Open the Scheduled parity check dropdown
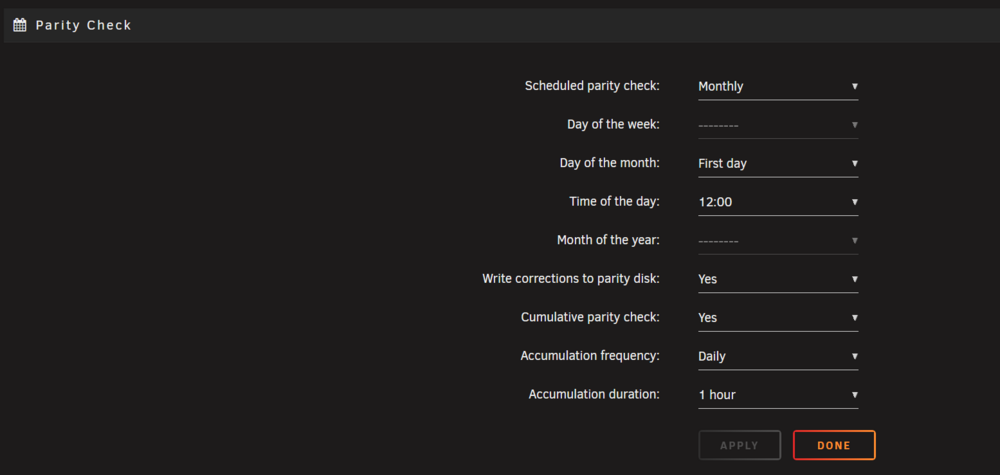Viewport: 1000px width, 475px height. (778, 87)
